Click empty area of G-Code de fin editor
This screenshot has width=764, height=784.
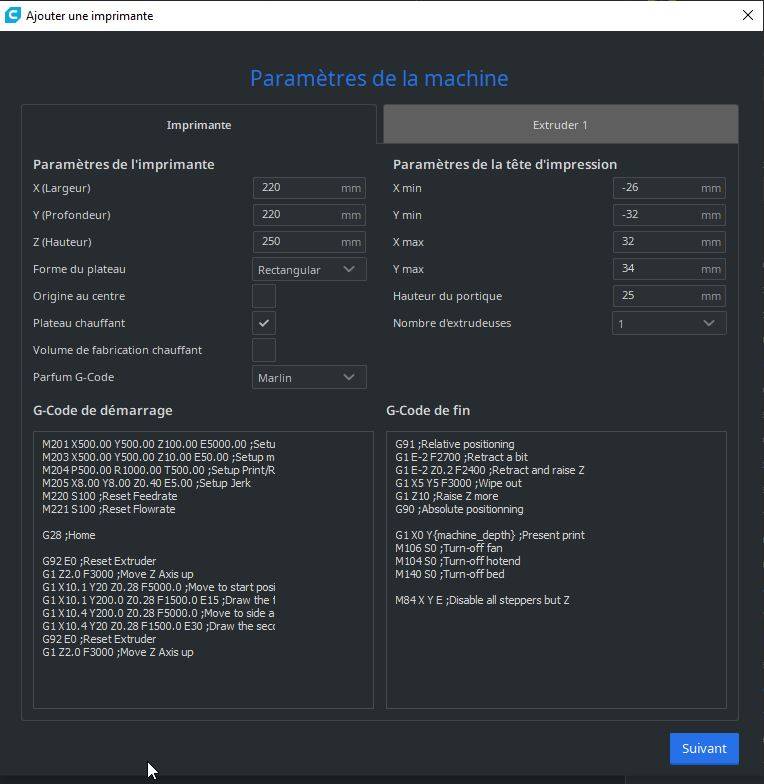(x=556, y=660)
